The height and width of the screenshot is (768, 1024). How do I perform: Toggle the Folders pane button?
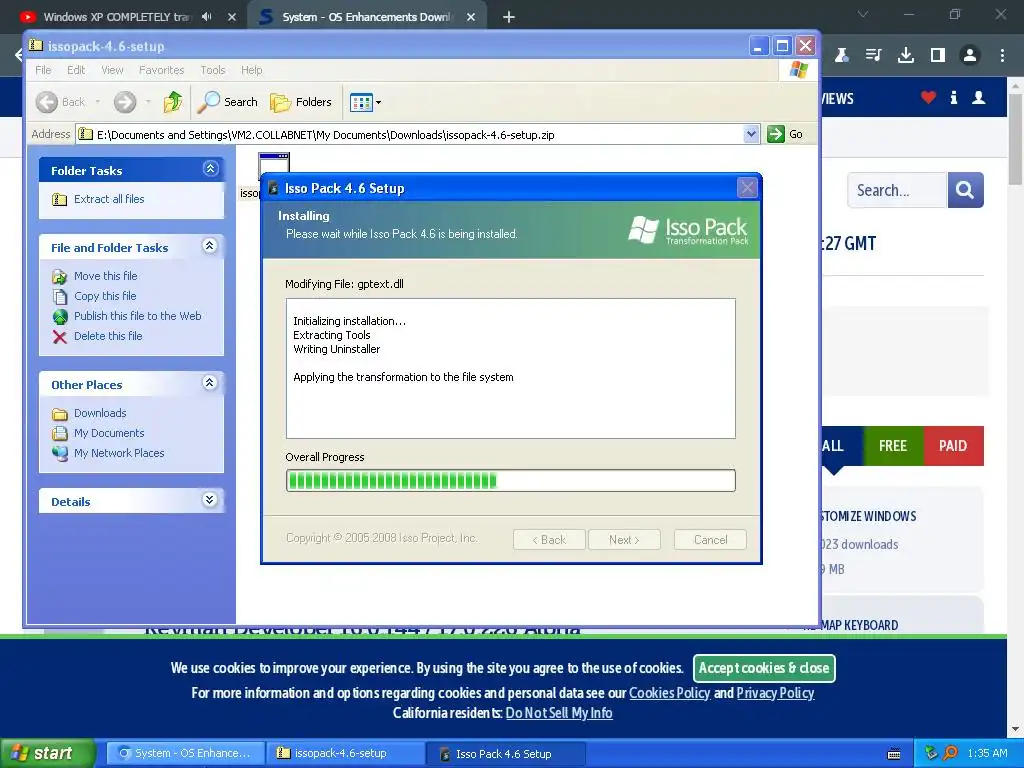[301, 102]
